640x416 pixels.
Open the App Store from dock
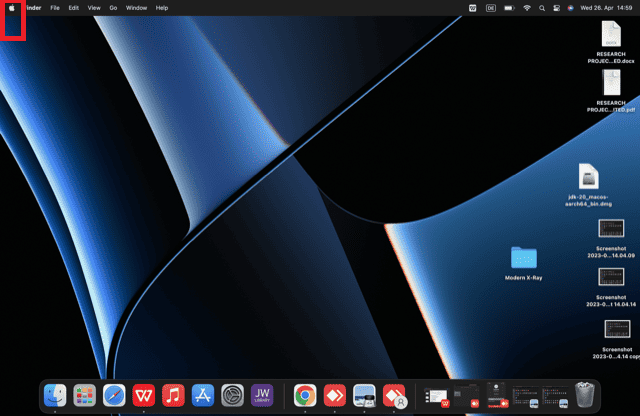(x=203, y=395)
